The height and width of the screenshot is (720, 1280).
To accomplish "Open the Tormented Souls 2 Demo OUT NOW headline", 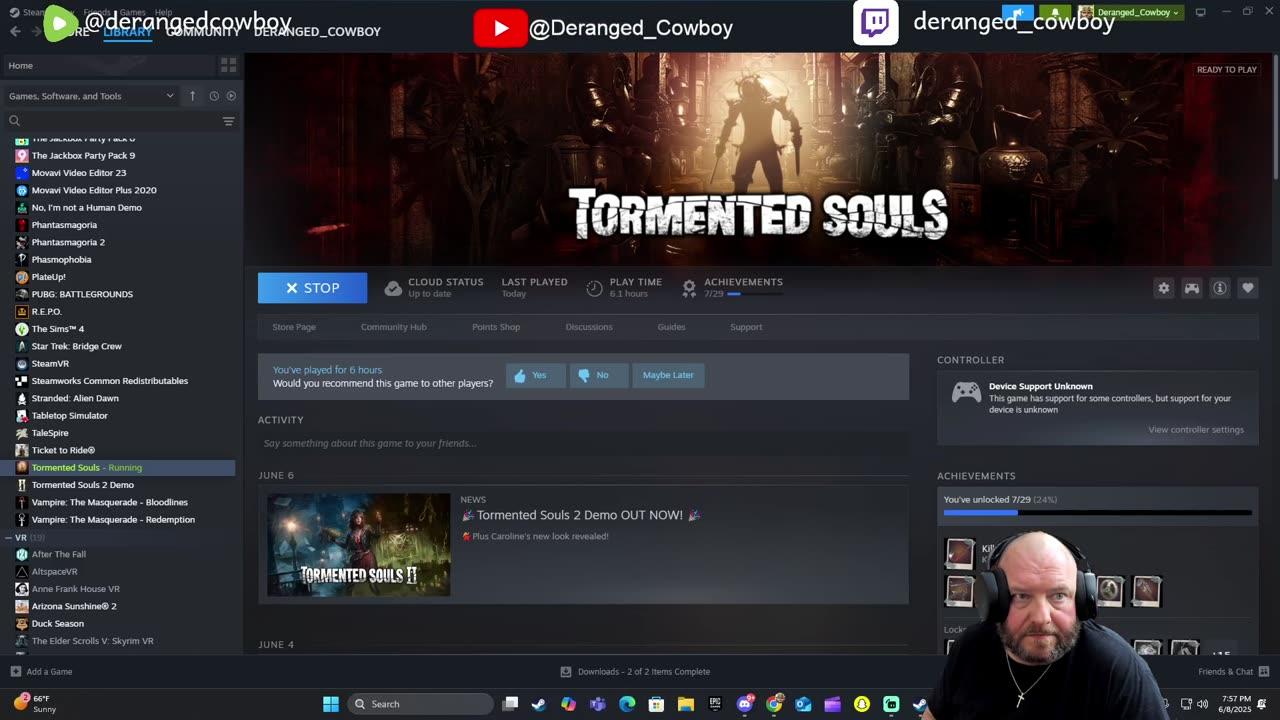I will click(x=580, y=515).
